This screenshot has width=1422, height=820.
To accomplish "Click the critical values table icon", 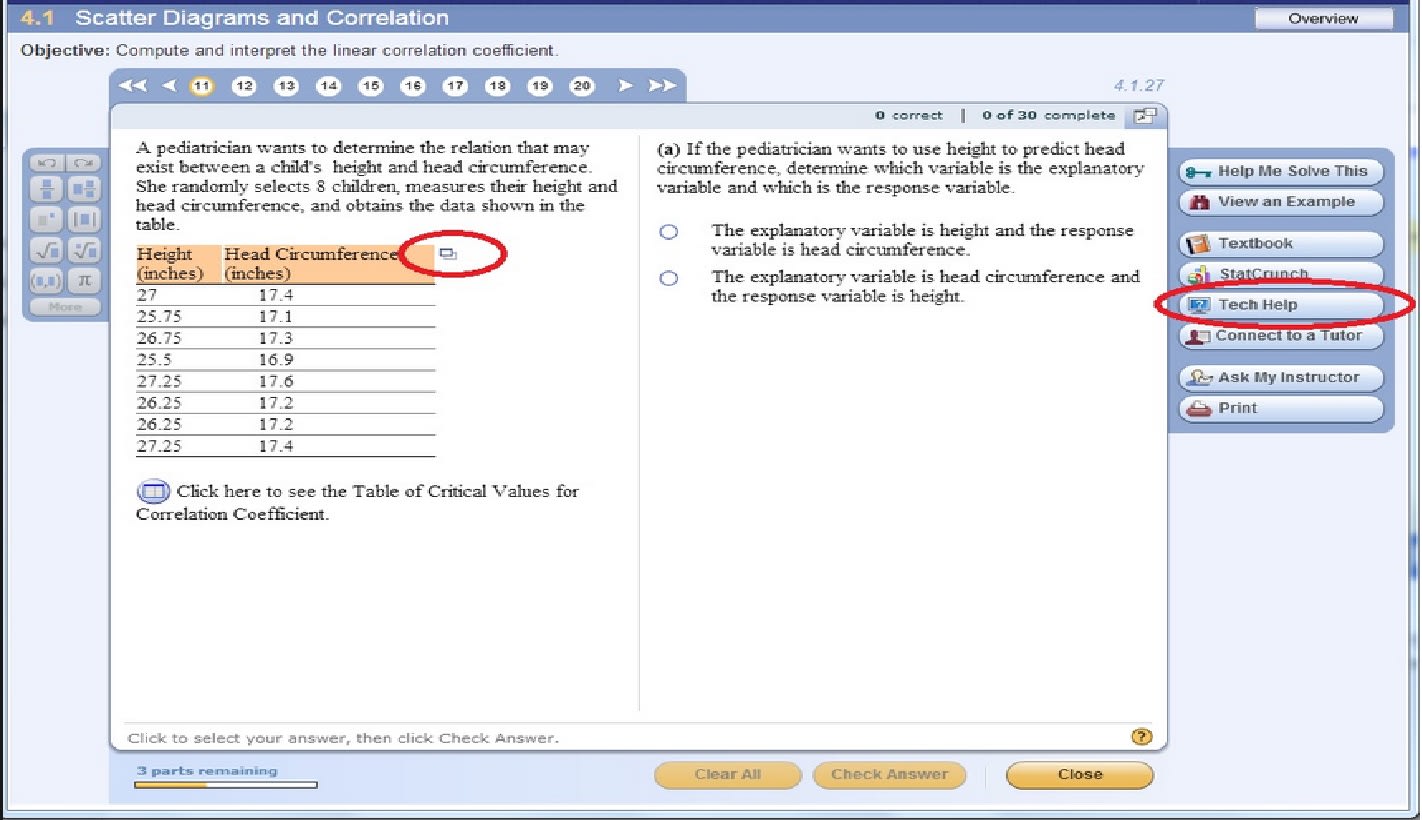I will (x=153, y=492).
